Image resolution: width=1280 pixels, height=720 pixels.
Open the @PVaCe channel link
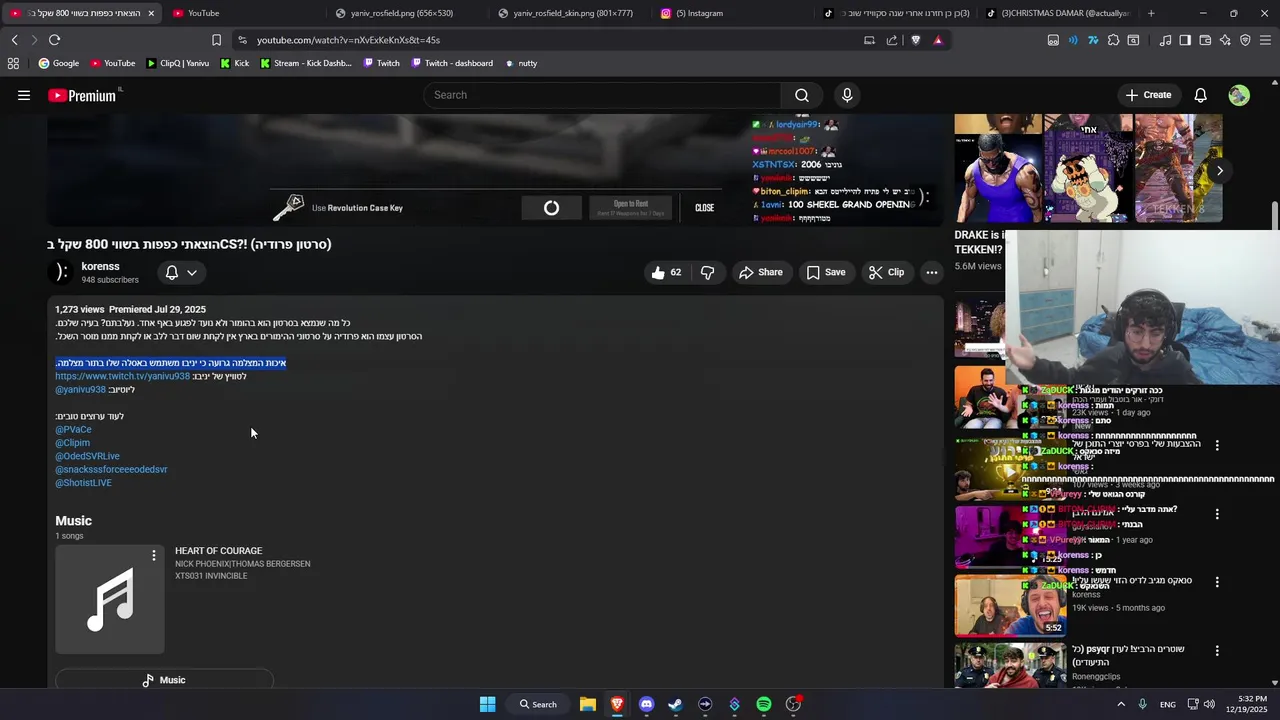[73, 429]
